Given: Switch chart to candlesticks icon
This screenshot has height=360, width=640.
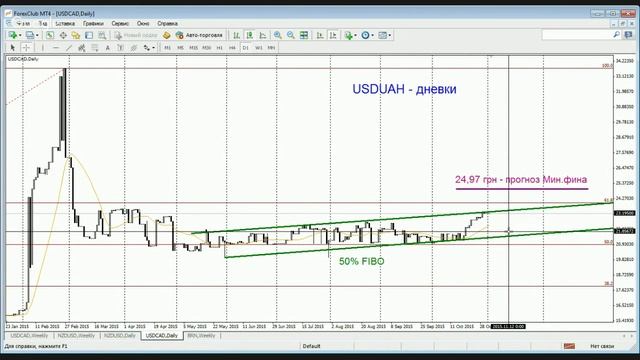Looking at the screenshot, I should pyautogui.click(x=249, y=36).
